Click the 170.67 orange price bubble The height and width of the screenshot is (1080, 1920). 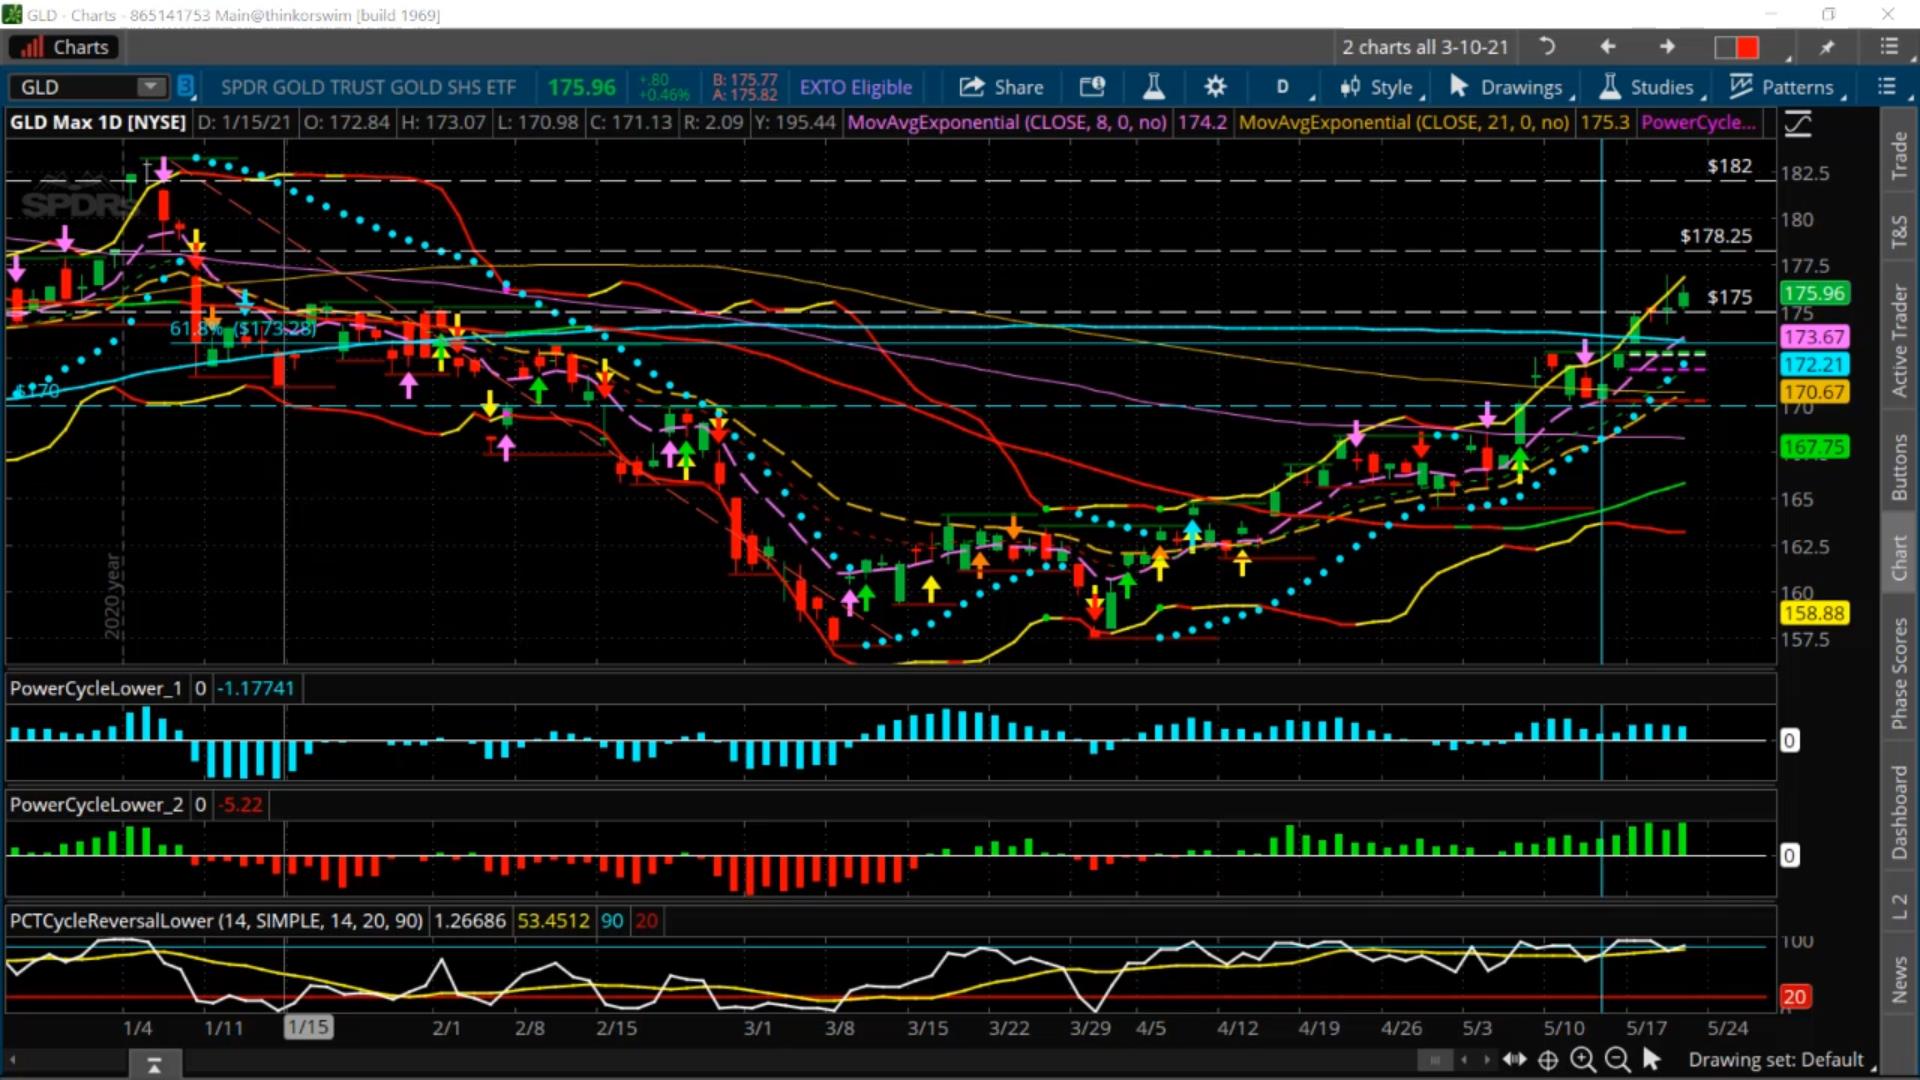click(1814, 392)
